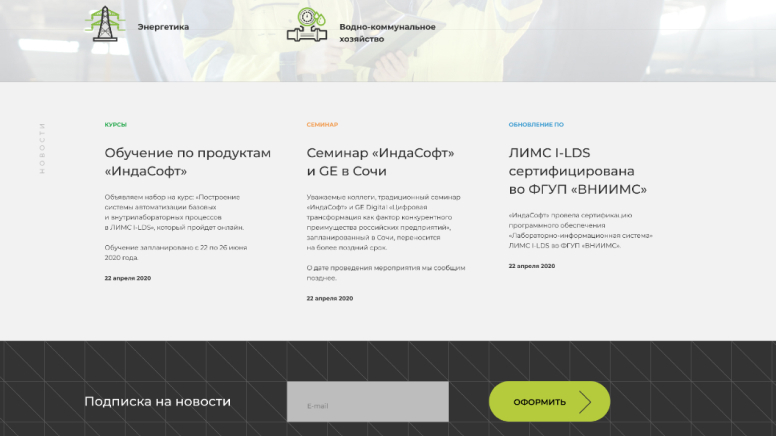
Task: Click paragraph starting Уважаемые коллеги, традиционный семинар
Action: [384, 222]
